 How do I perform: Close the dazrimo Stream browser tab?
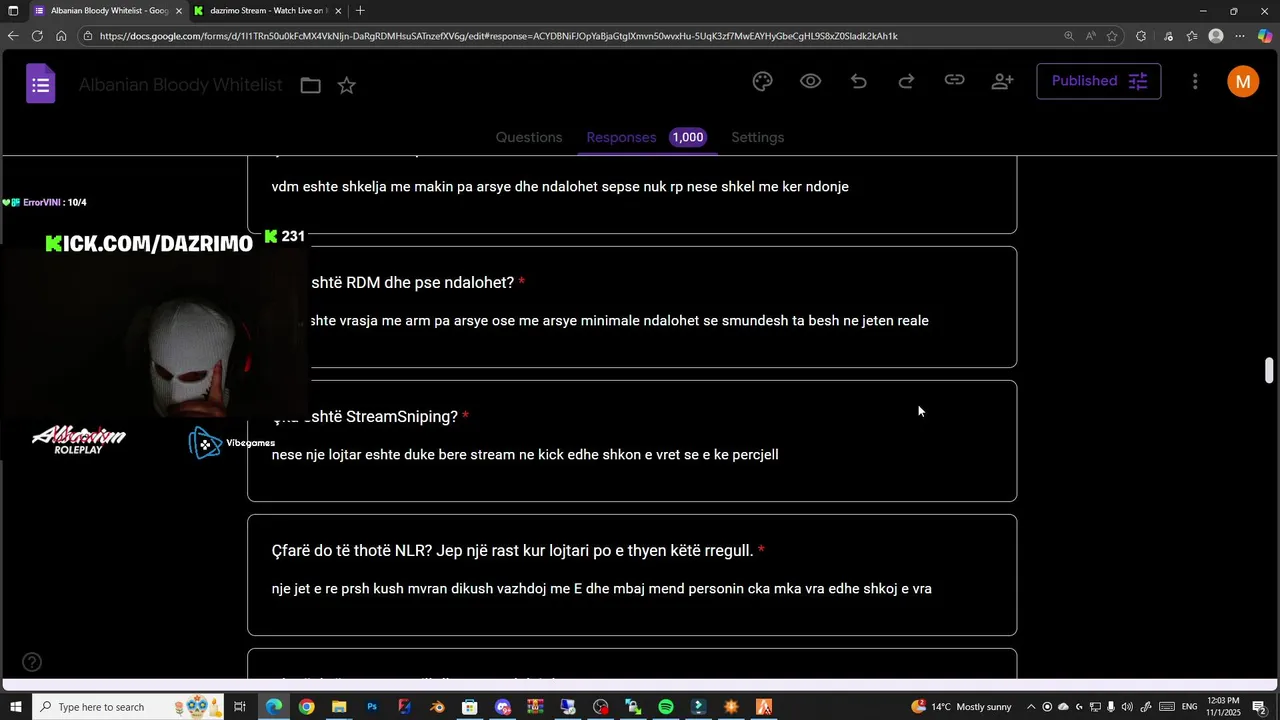click(338, 11)
